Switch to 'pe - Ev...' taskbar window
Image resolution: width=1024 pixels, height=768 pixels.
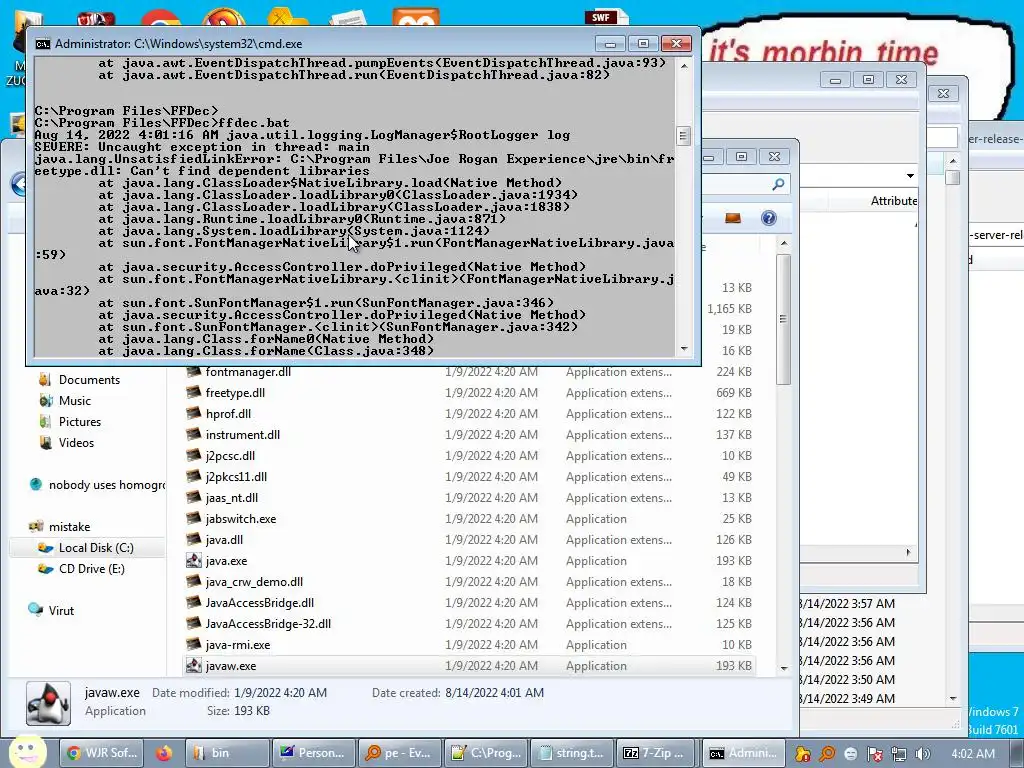click(x=399, y=753)
